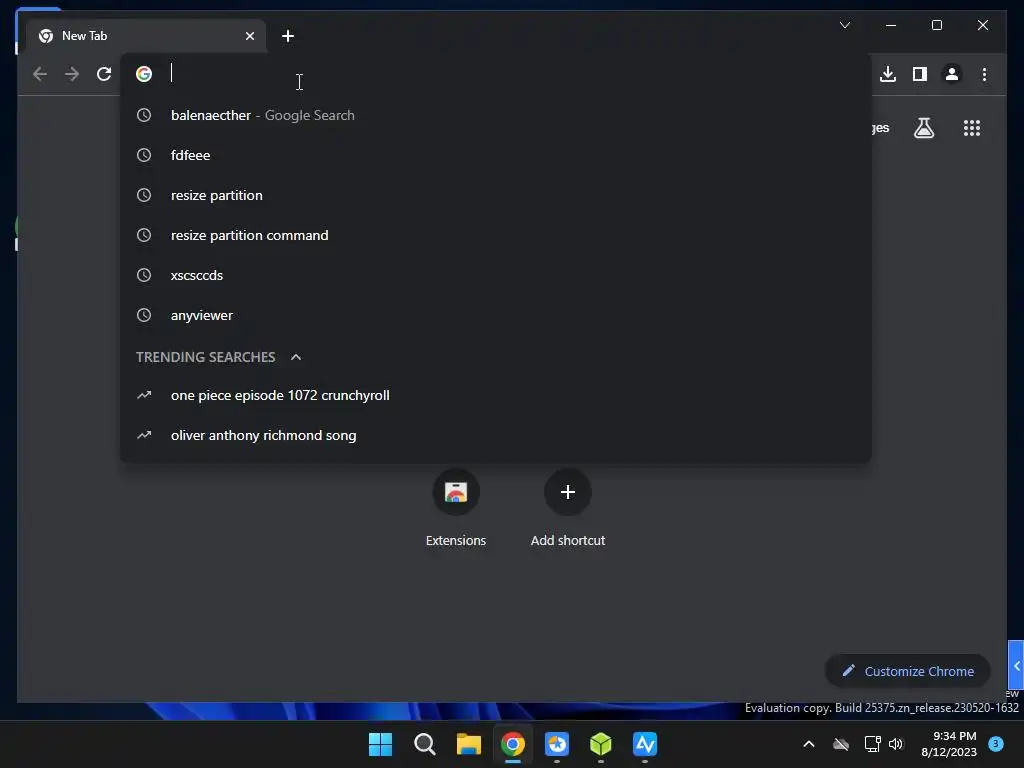Open the profile avatar icon
Image resolution: width=1024 pixels, height=768 pixels.
click(952, 74)
